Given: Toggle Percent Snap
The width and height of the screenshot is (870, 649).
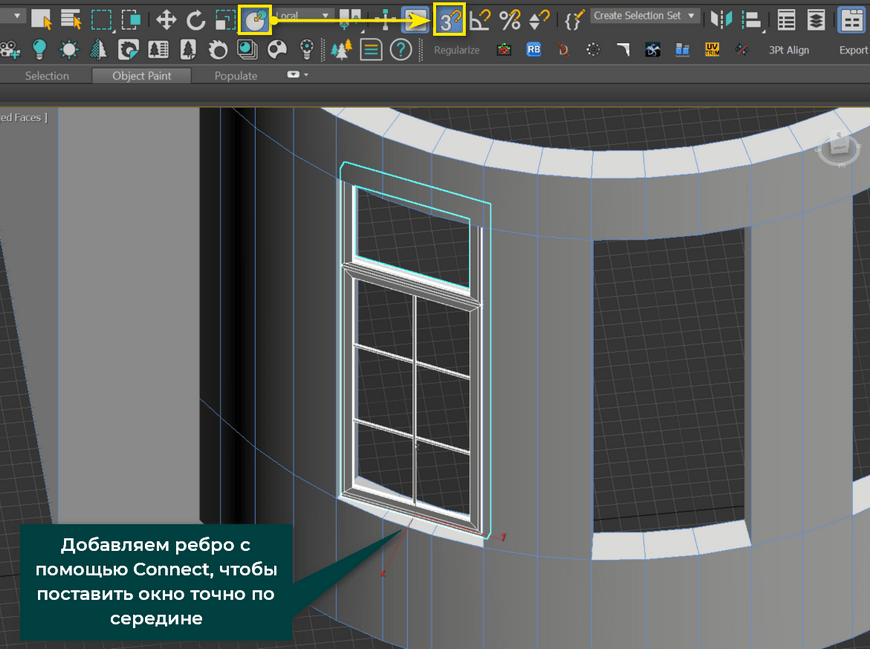Looking at the screenshot, I should click(x=510, y=19).
